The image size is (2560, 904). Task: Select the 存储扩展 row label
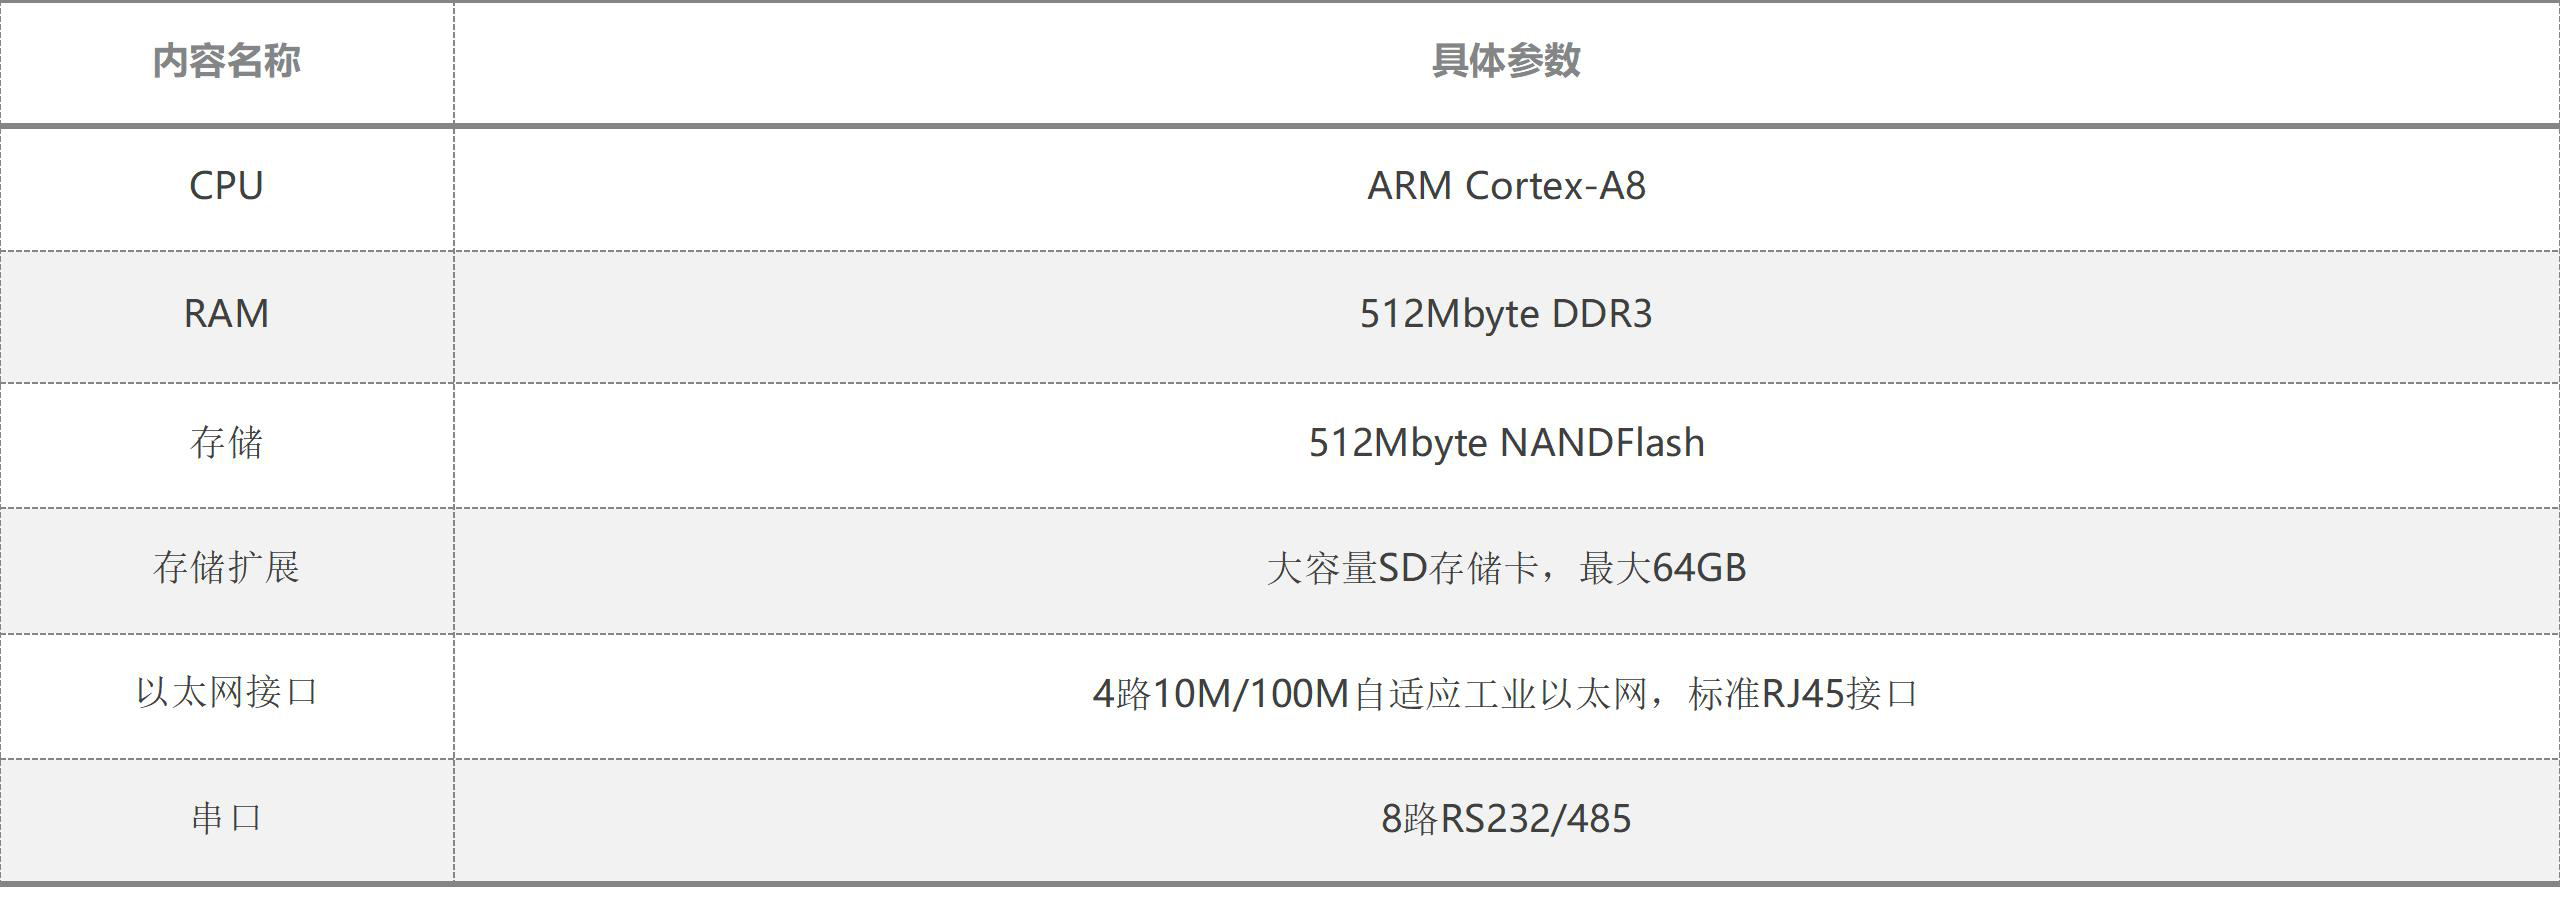tap(226, 567)
